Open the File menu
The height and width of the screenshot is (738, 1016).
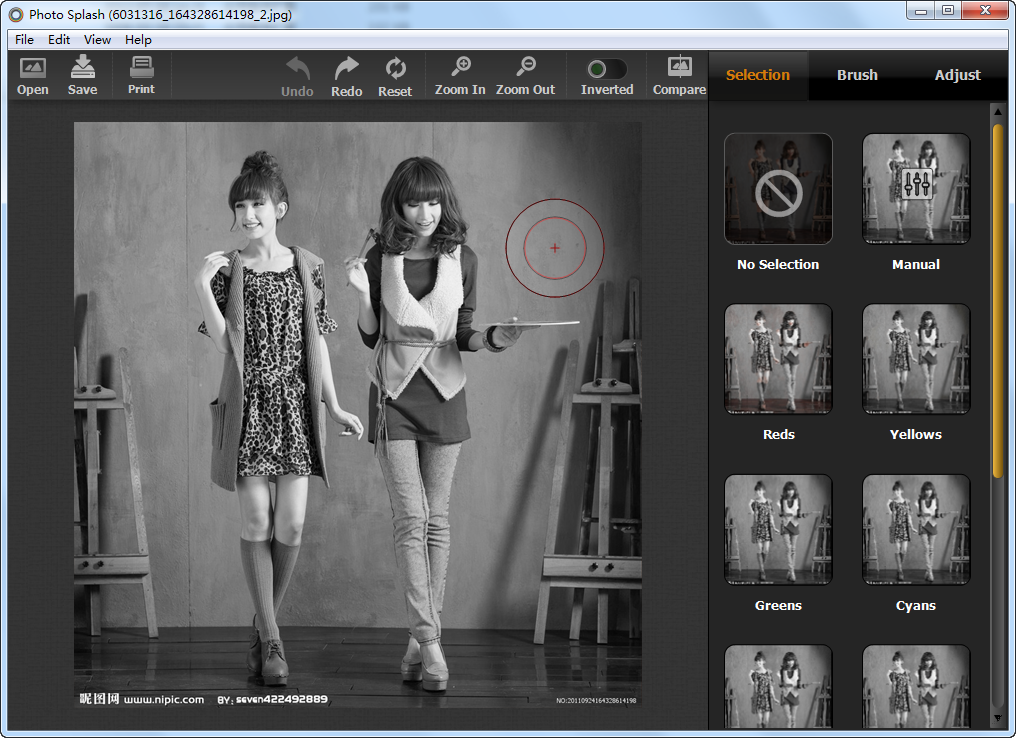tap(24, 40)
